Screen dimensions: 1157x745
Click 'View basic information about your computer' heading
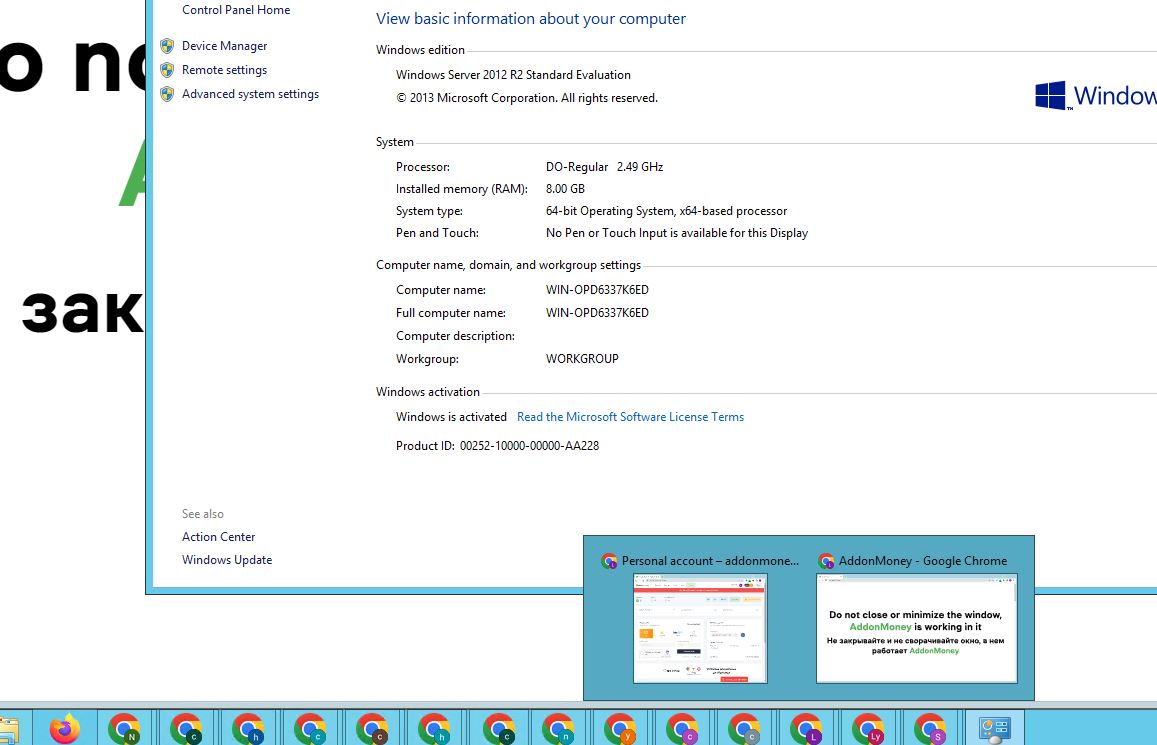531,18
